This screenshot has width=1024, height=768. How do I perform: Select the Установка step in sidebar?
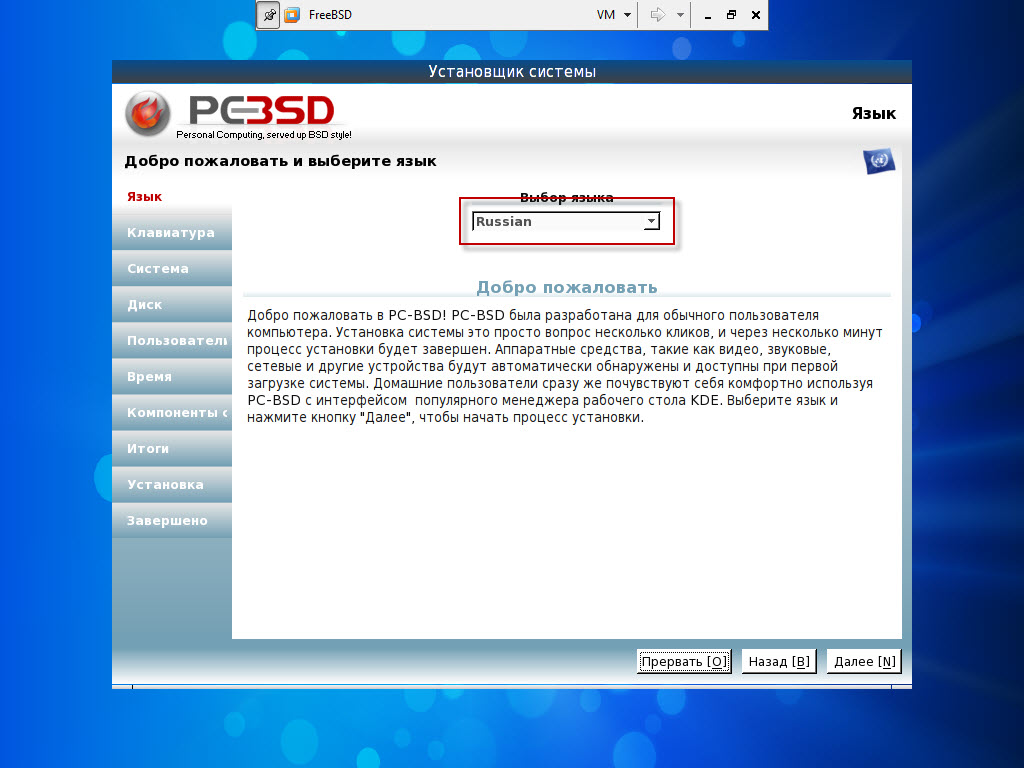[x=172, y=484]
